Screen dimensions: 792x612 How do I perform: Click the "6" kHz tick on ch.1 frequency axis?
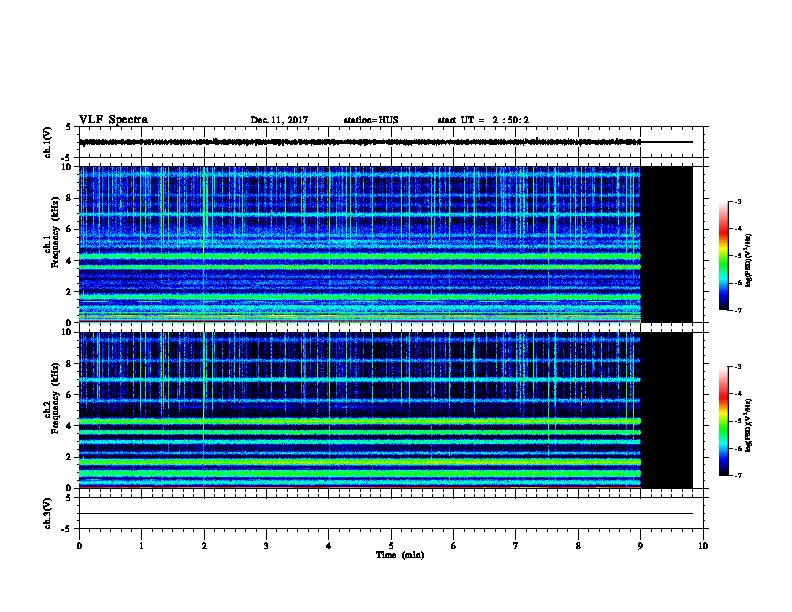(70, 229)
